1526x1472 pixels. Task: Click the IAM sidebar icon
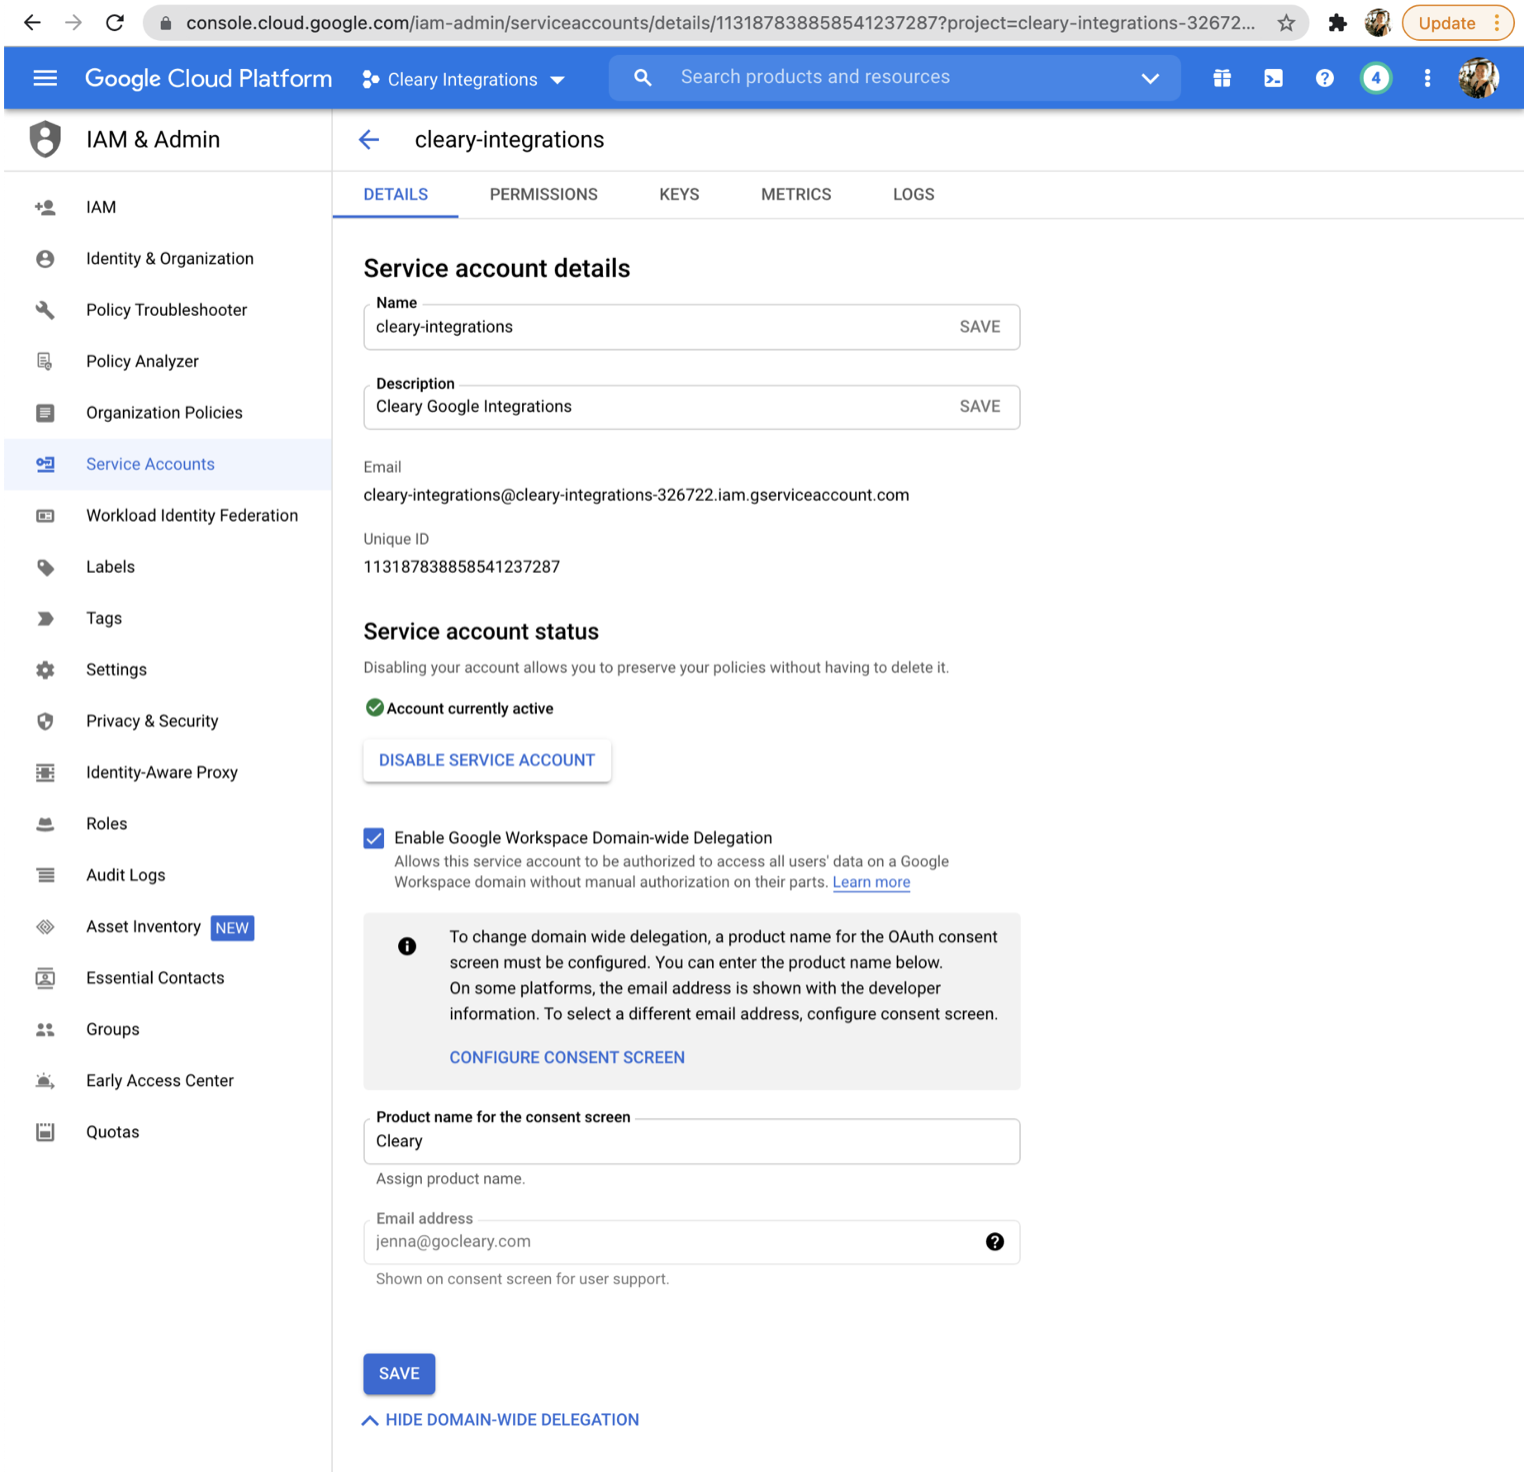pyautogui.click(x=45, y=207)
